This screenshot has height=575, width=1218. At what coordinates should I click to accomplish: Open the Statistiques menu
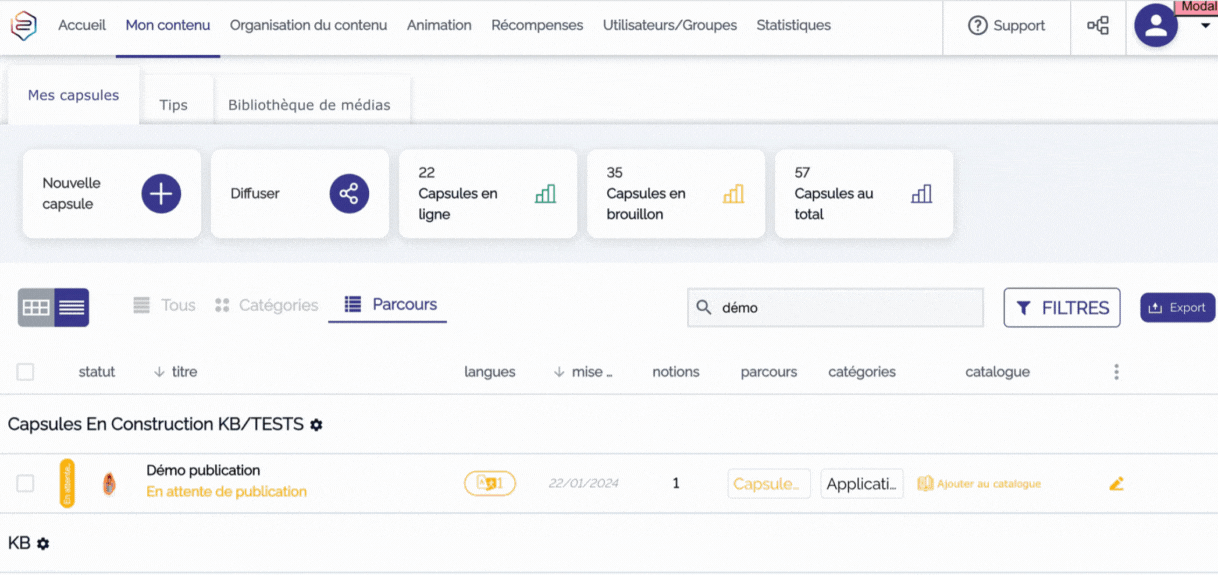(x=793, y=26)
